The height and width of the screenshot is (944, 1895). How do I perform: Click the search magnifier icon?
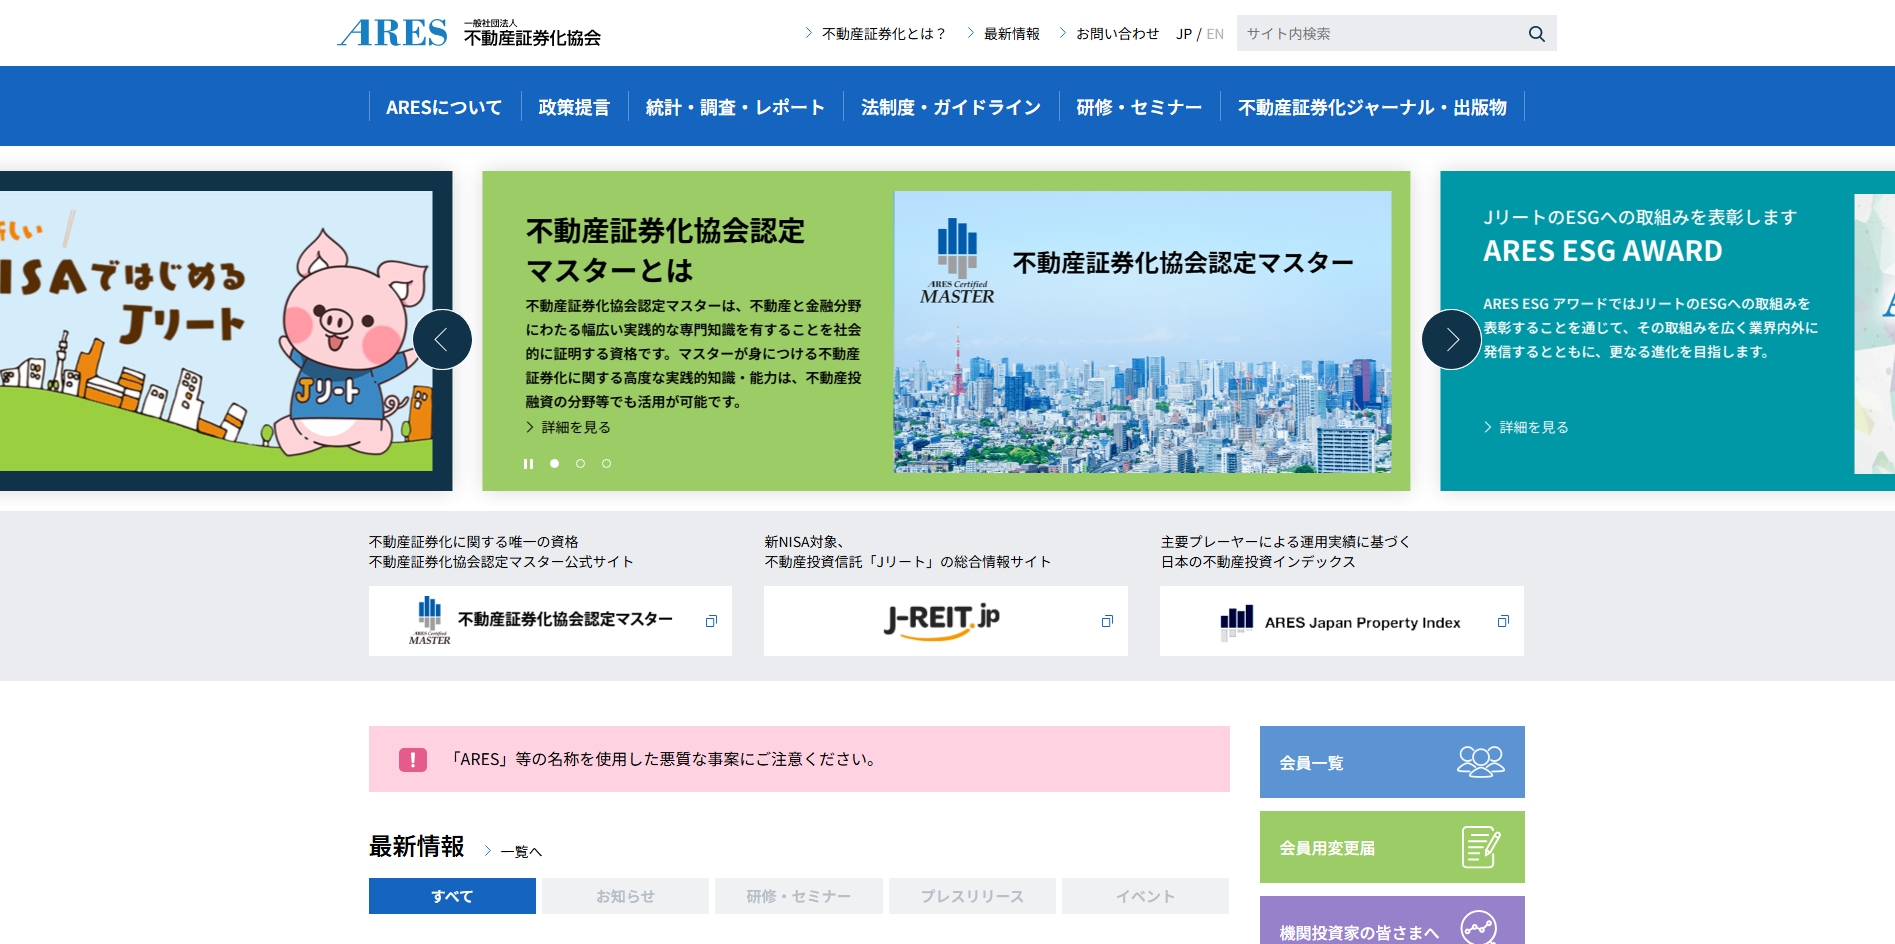1536,34
